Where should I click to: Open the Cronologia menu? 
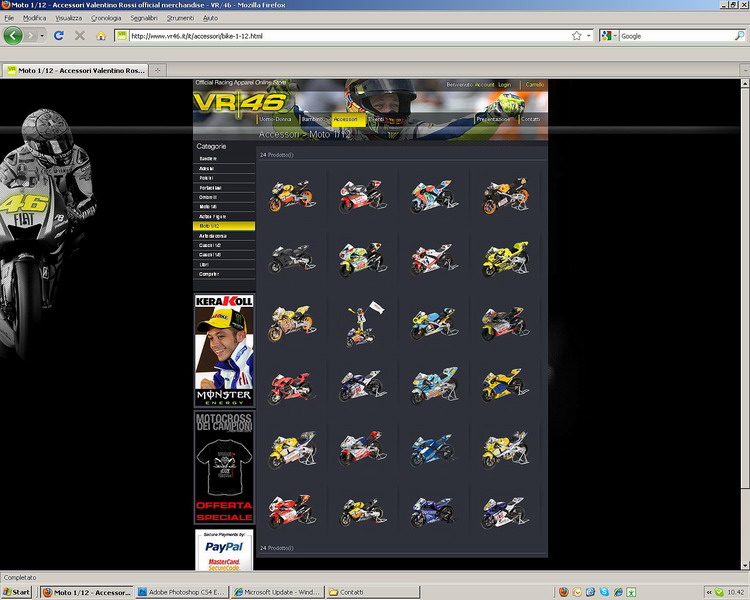coord(106,18)
